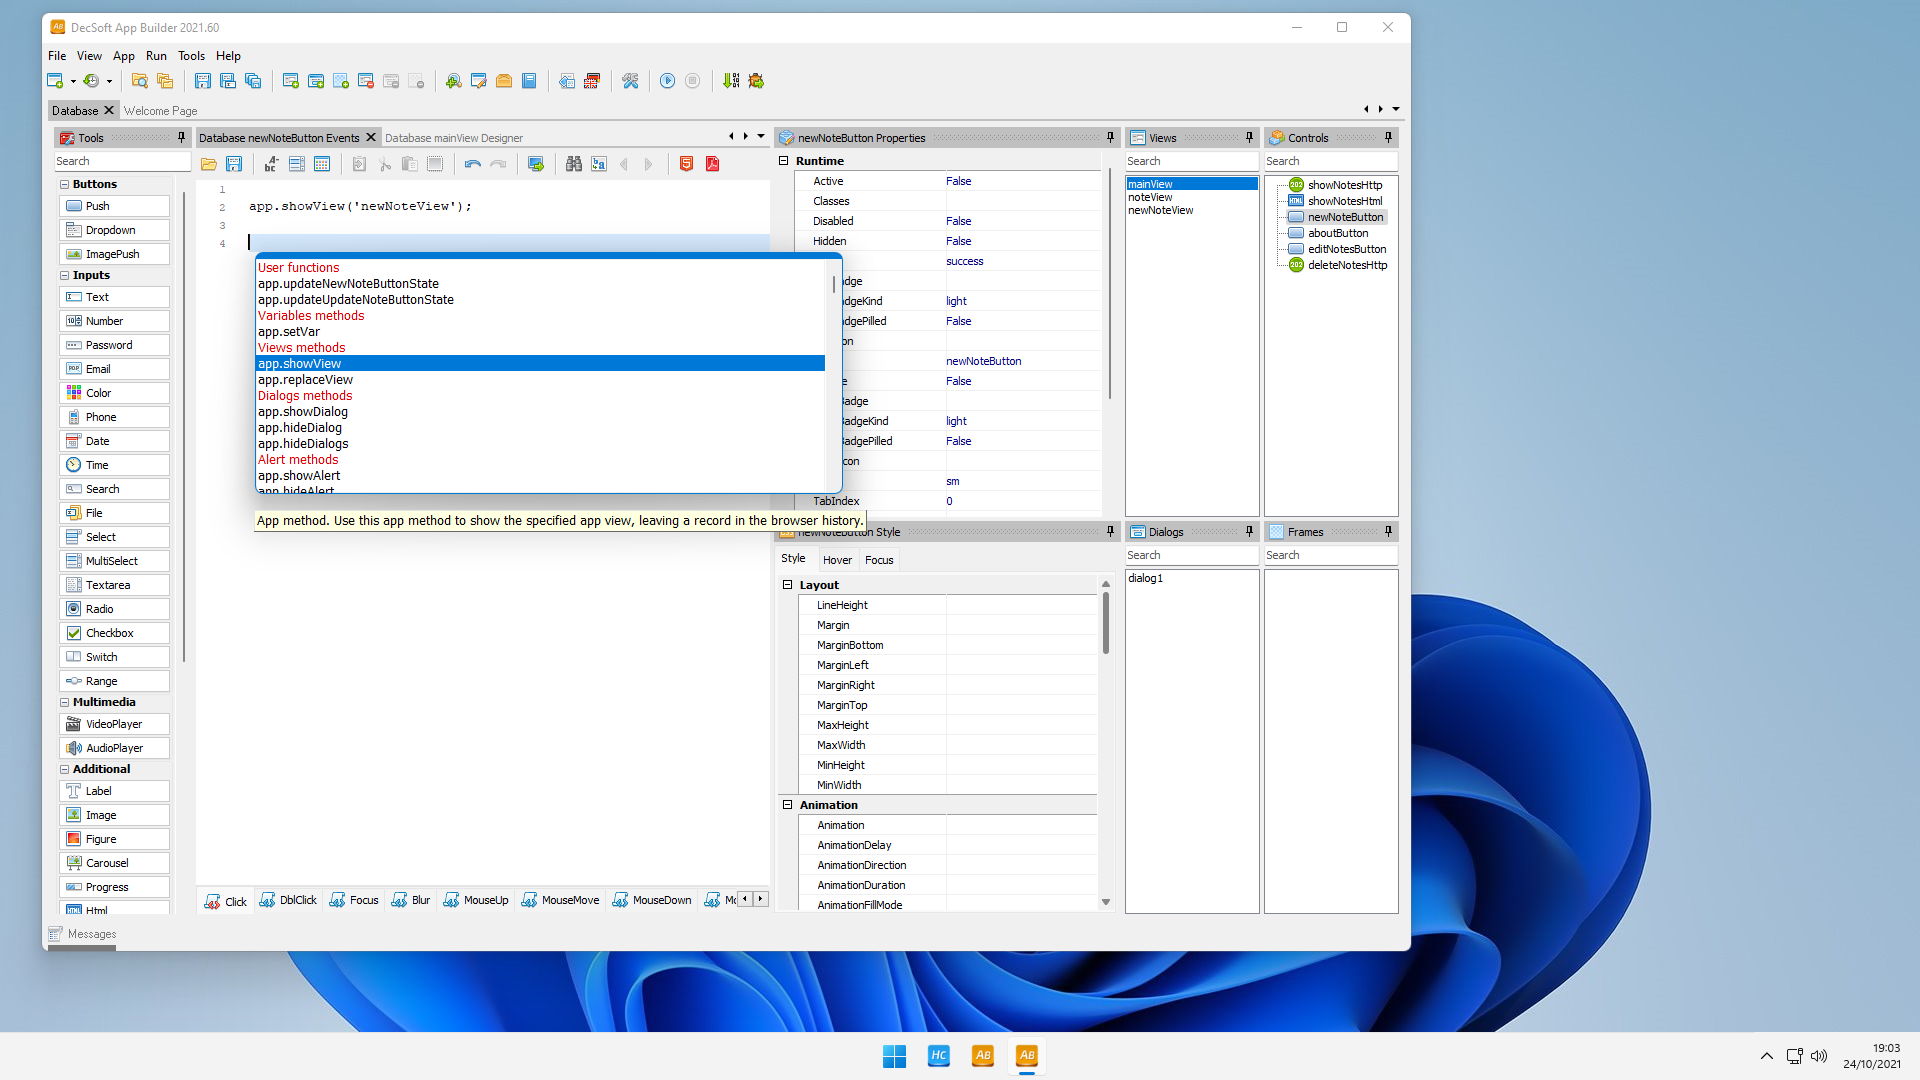Toggle Hidden property value False
Viewport: 1920px width, 1080px height.
tap(960, 241)
